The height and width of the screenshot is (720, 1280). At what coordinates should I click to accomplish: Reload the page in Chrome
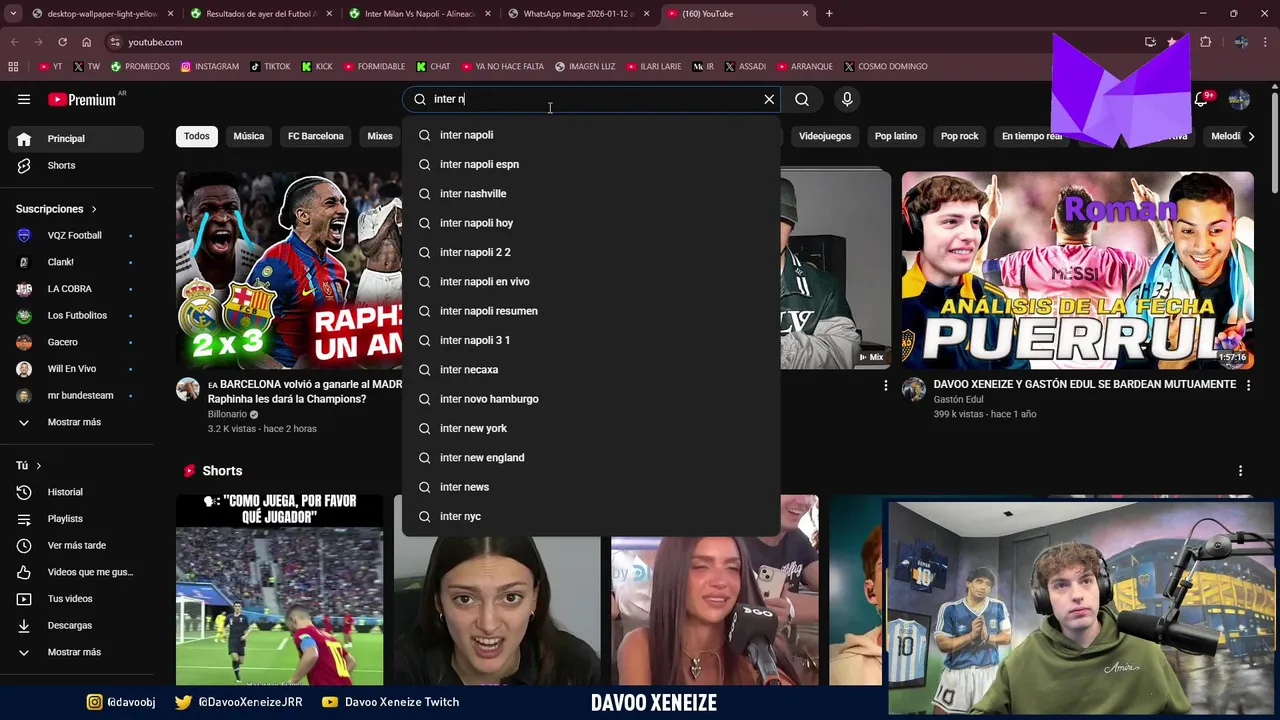point(62,42)
